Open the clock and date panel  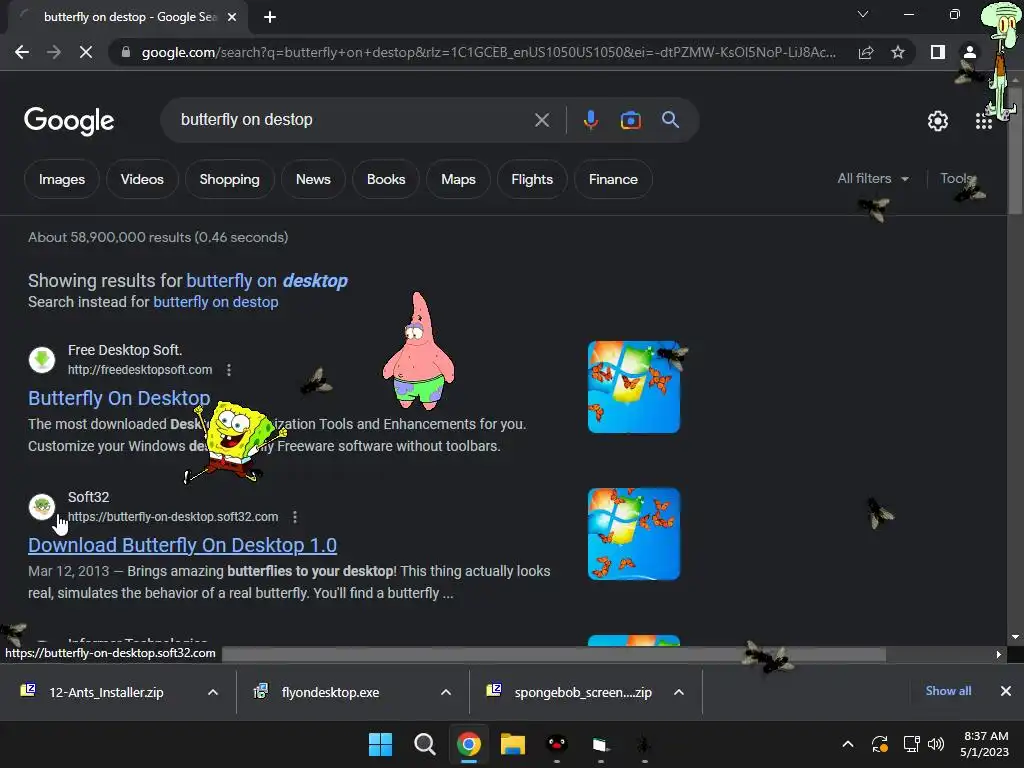pyautogui.click(x=985, y=744)
